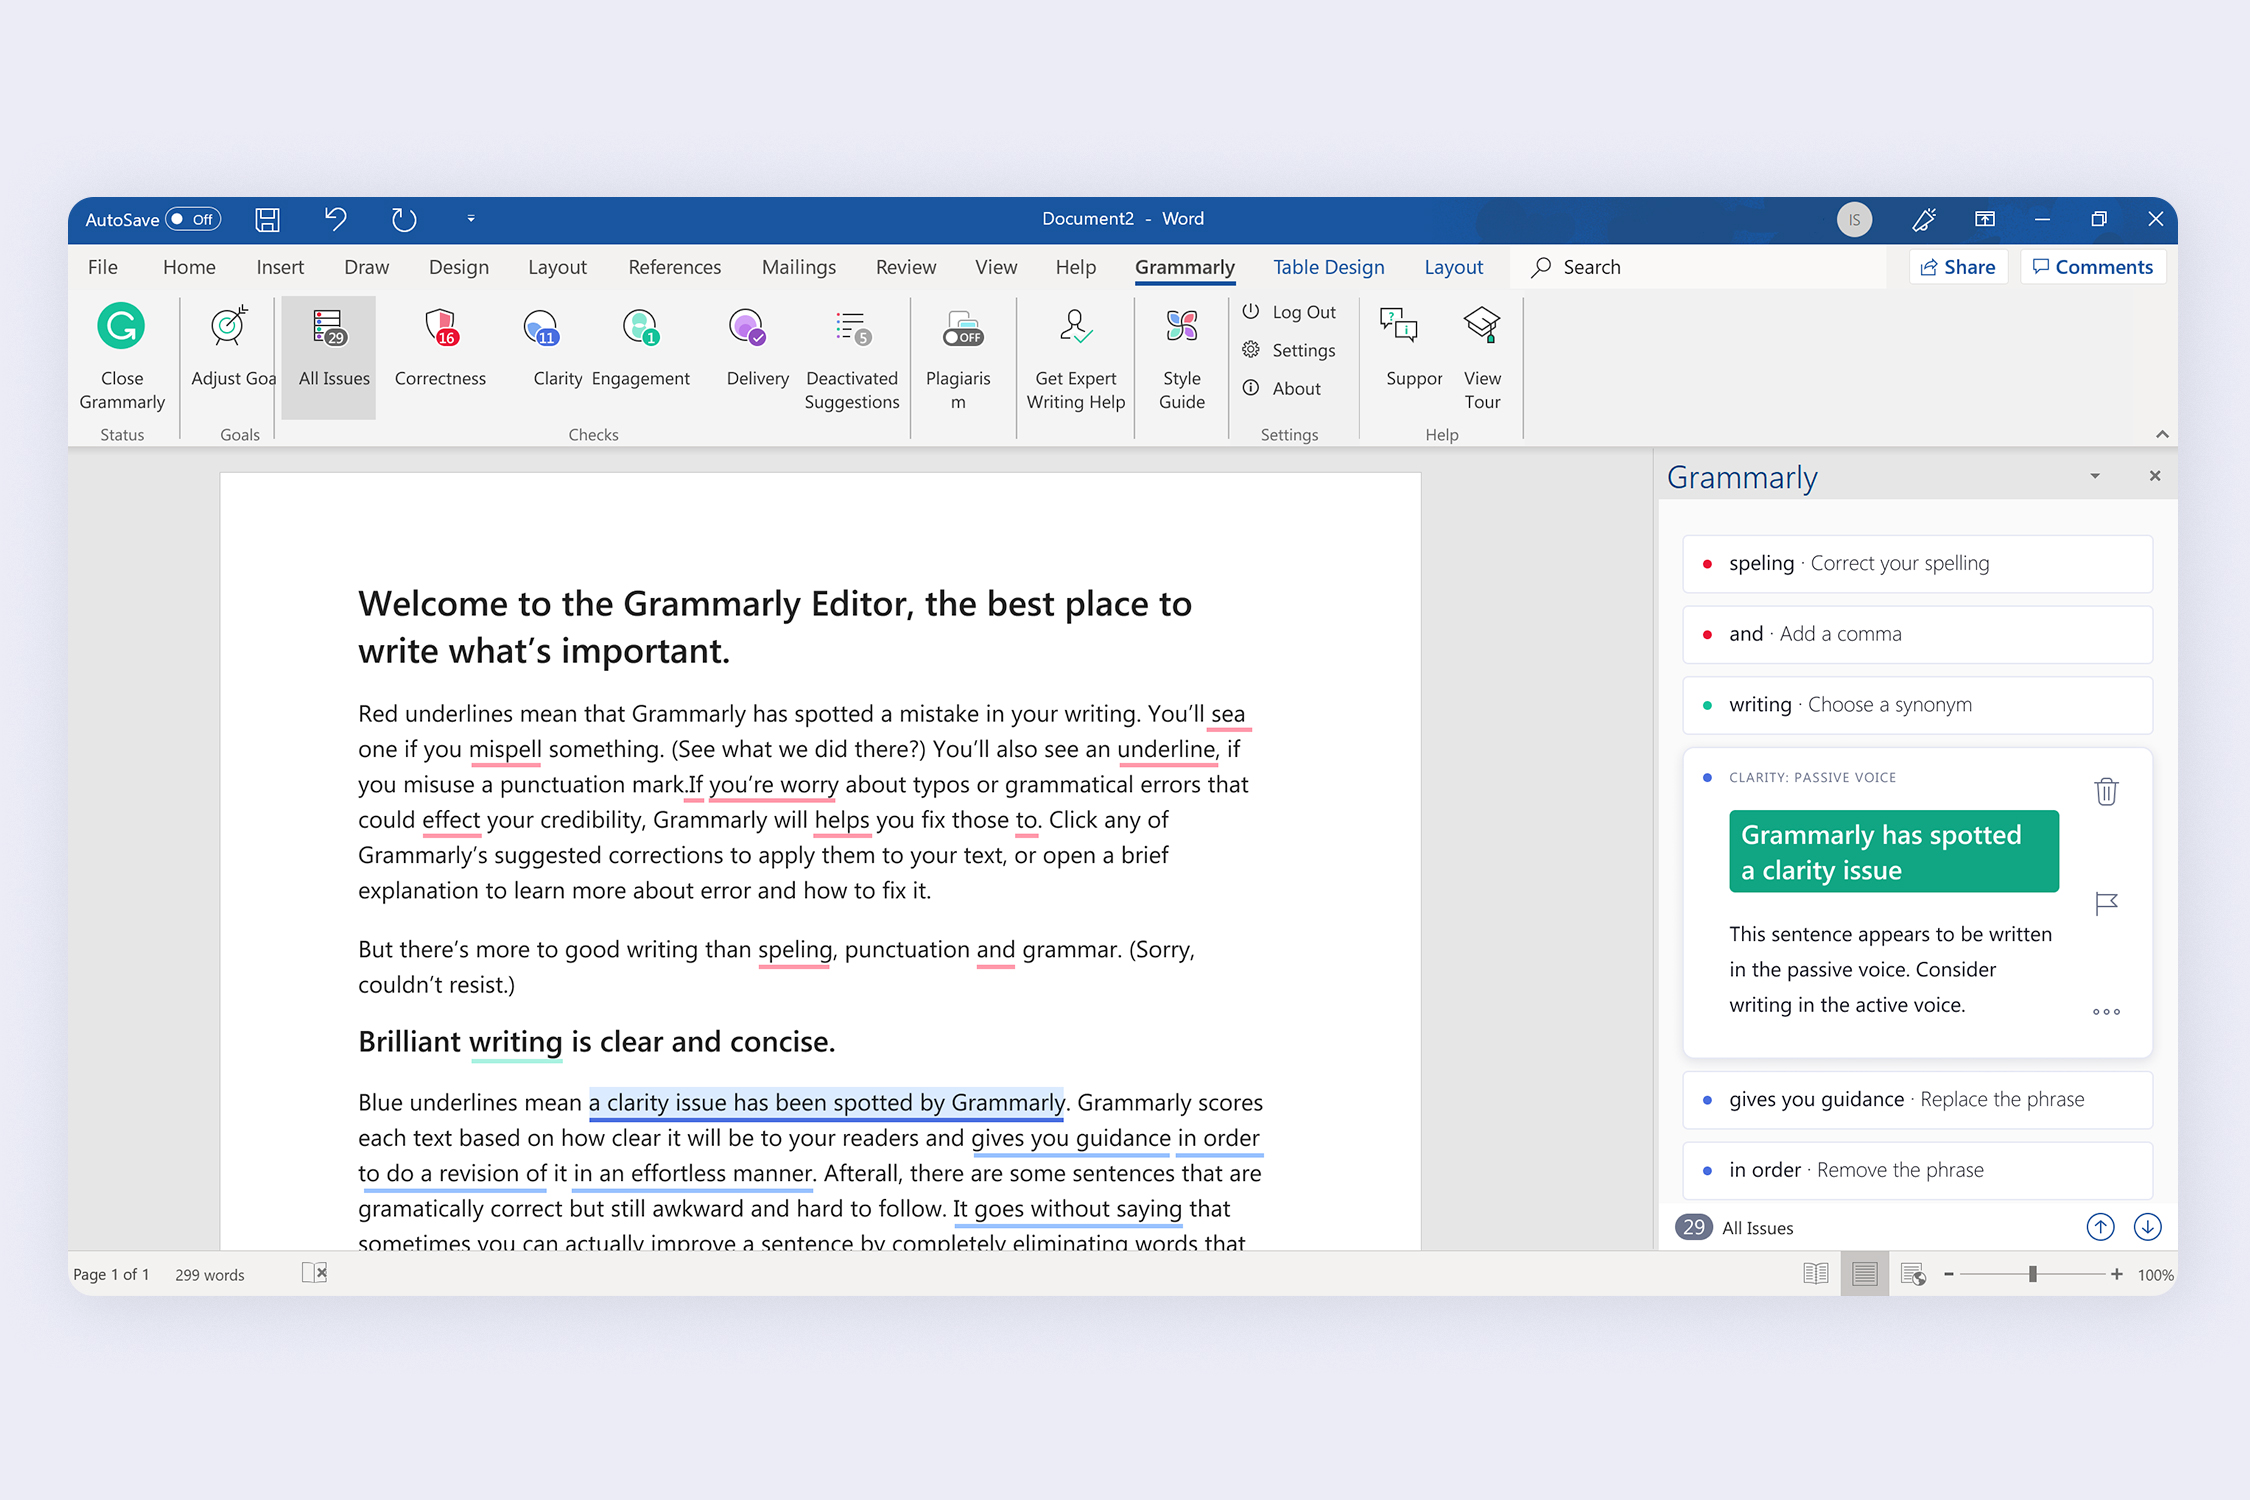Open the File tab
2250x1500 pixels.
click(103, 267)
